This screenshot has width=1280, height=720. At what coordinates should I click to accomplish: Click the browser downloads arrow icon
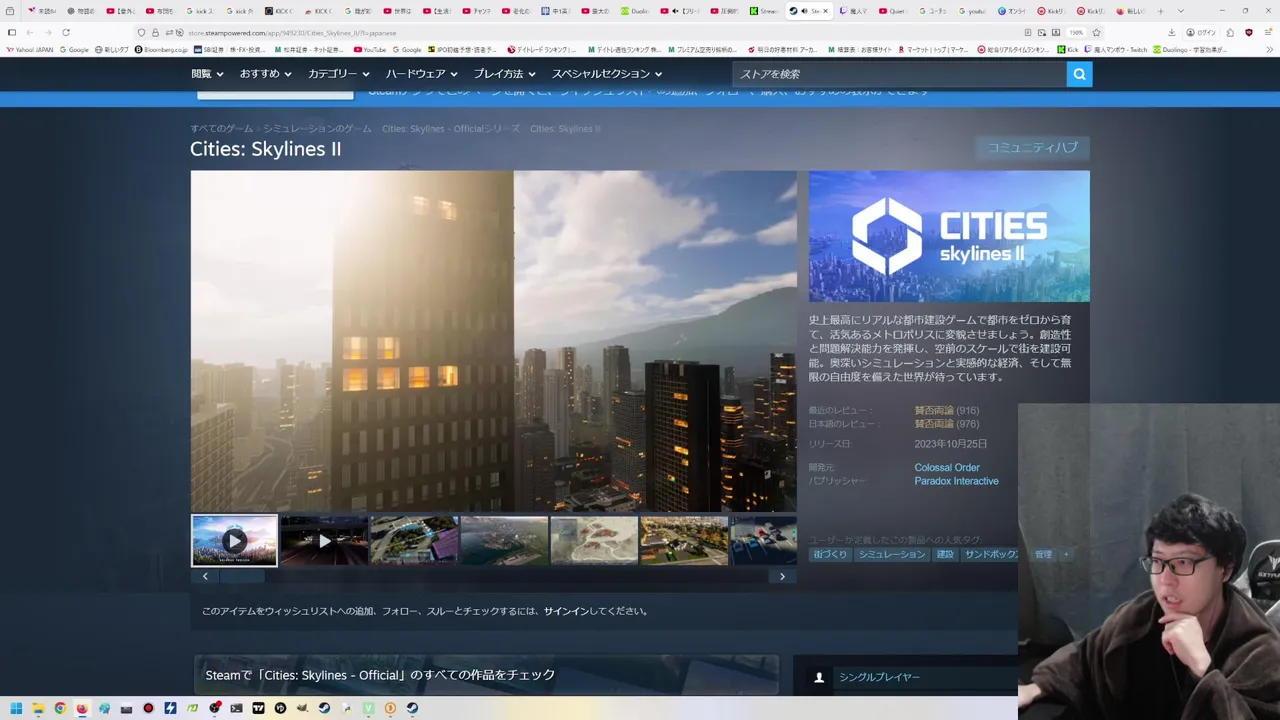click(1172, 32)
